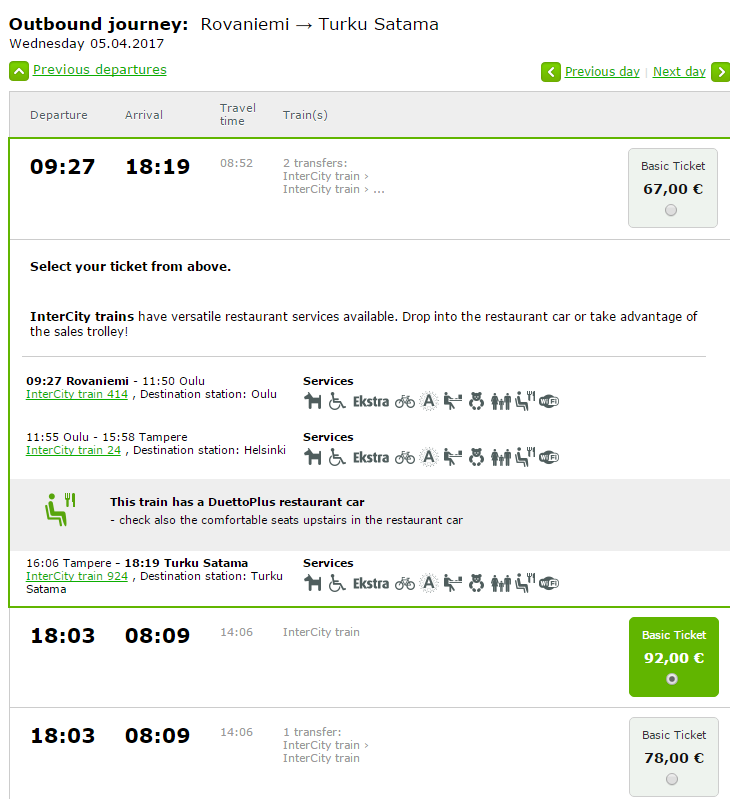730x799 pixels.
Task: Expand previous departures with the green up arrow
Action: (x=19, y=71)
